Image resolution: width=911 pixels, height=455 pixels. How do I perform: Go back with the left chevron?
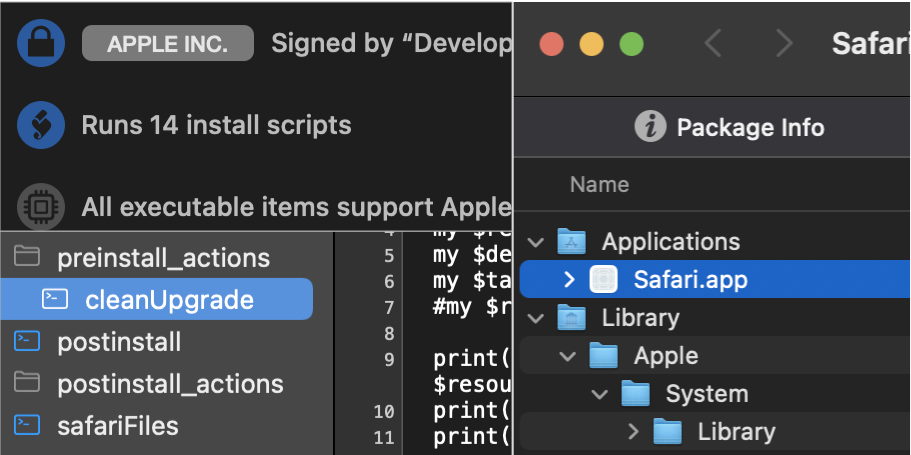(x=713, y=44)
